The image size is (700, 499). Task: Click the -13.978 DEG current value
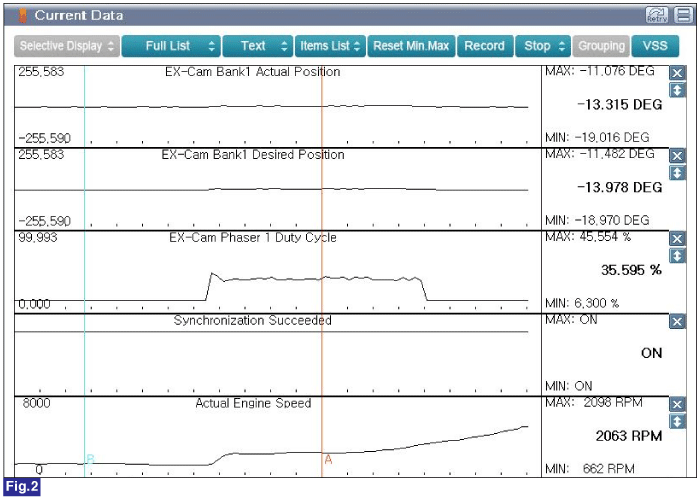click(620, 187)
